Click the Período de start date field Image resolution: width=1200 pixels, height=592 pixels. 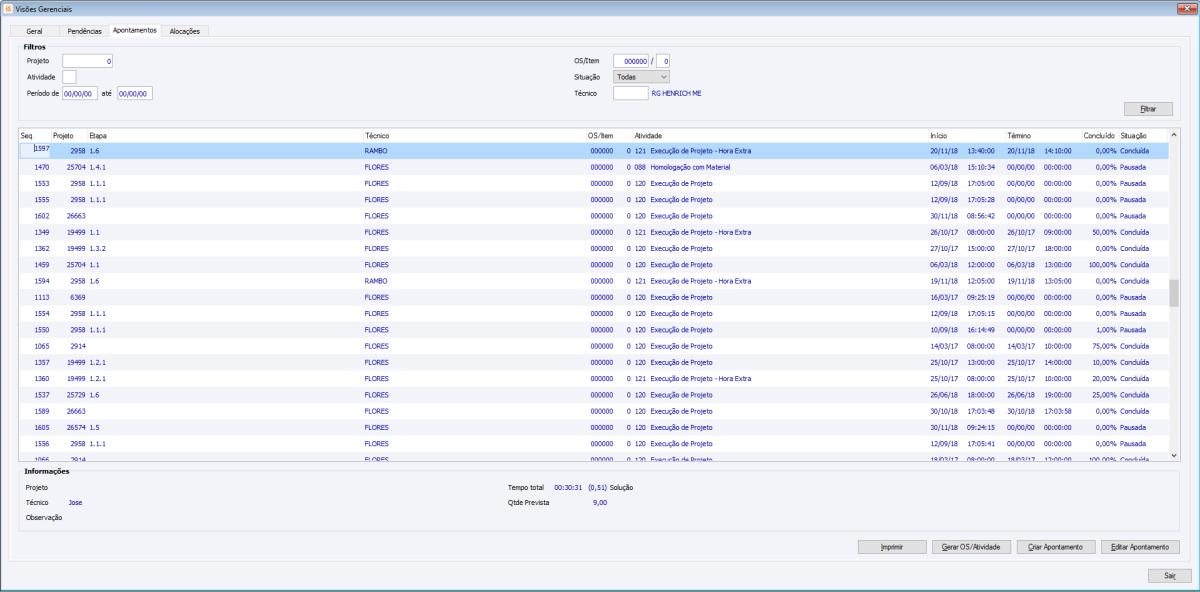pyautogui.click(x=79, y=93)
